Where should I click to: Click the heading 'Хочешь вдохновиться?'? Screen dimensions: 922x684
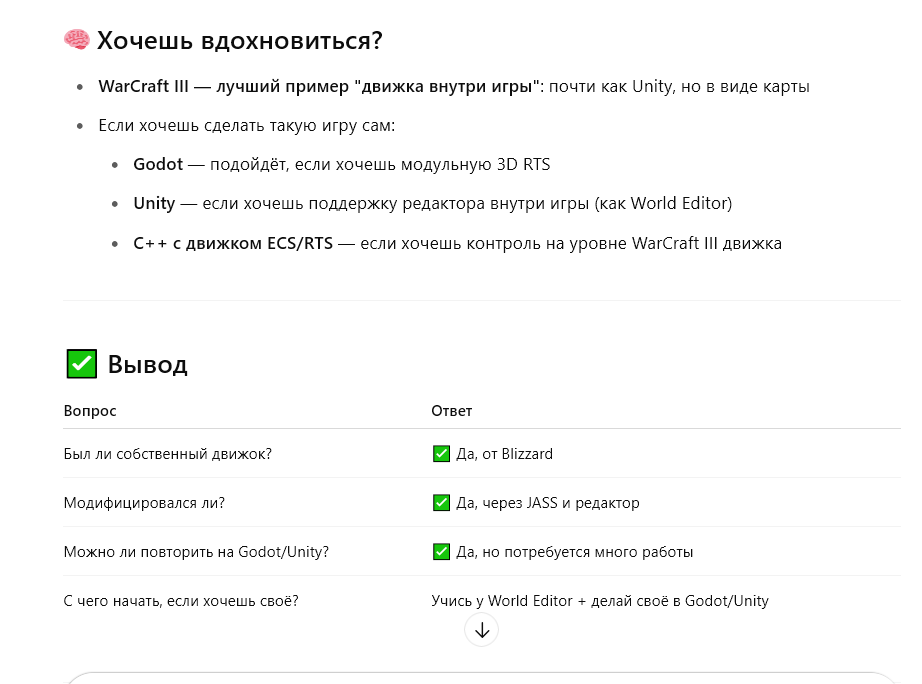pyautogui.click(x=239, y=41)
